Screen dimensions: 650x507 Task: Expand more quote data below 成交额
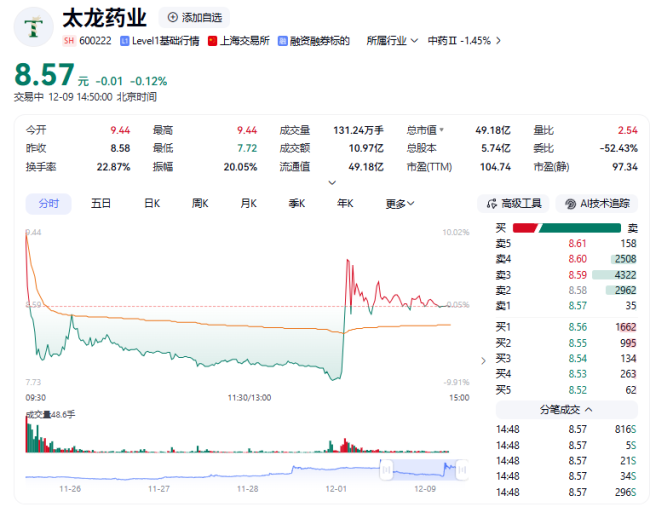(331, 182)
